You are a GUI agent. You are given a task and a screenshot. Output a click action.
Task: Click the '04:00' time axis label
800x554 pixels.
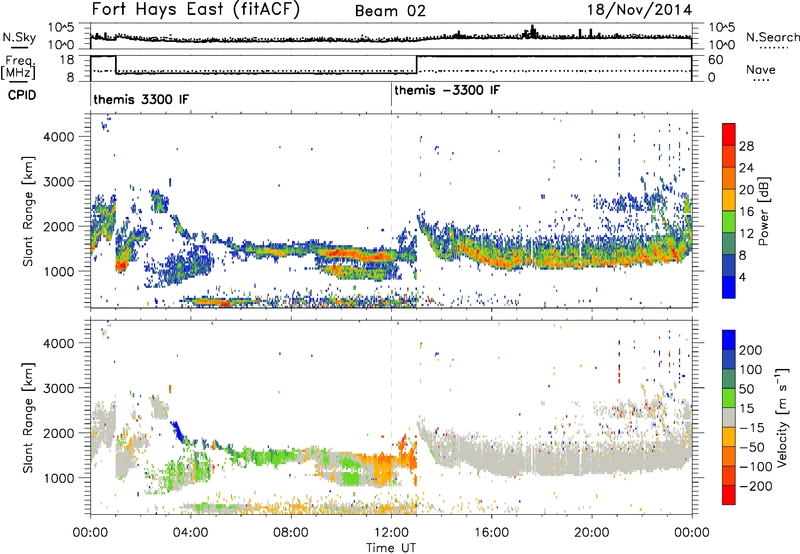point(190,533)
